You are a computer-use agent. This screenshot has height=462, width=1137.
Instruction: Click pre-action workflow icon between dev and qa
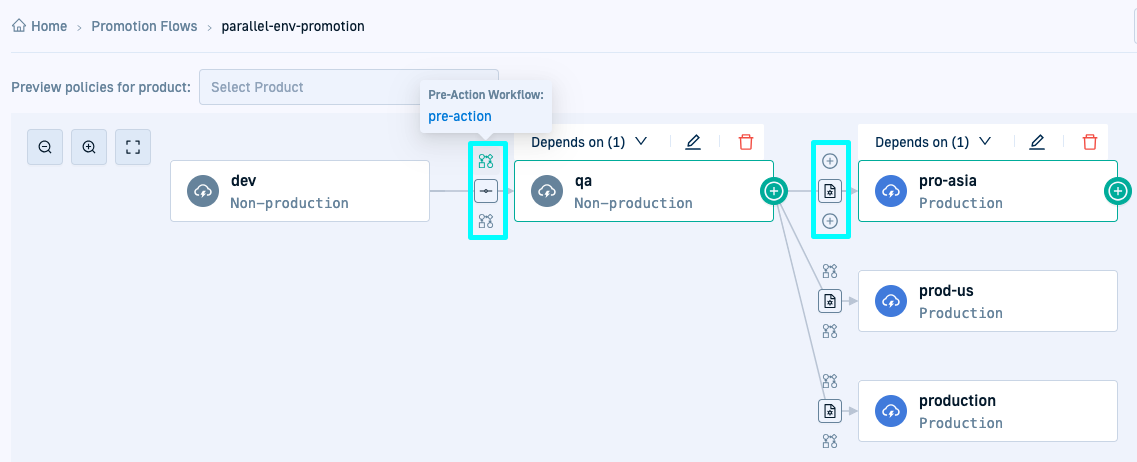pos(486,161)
